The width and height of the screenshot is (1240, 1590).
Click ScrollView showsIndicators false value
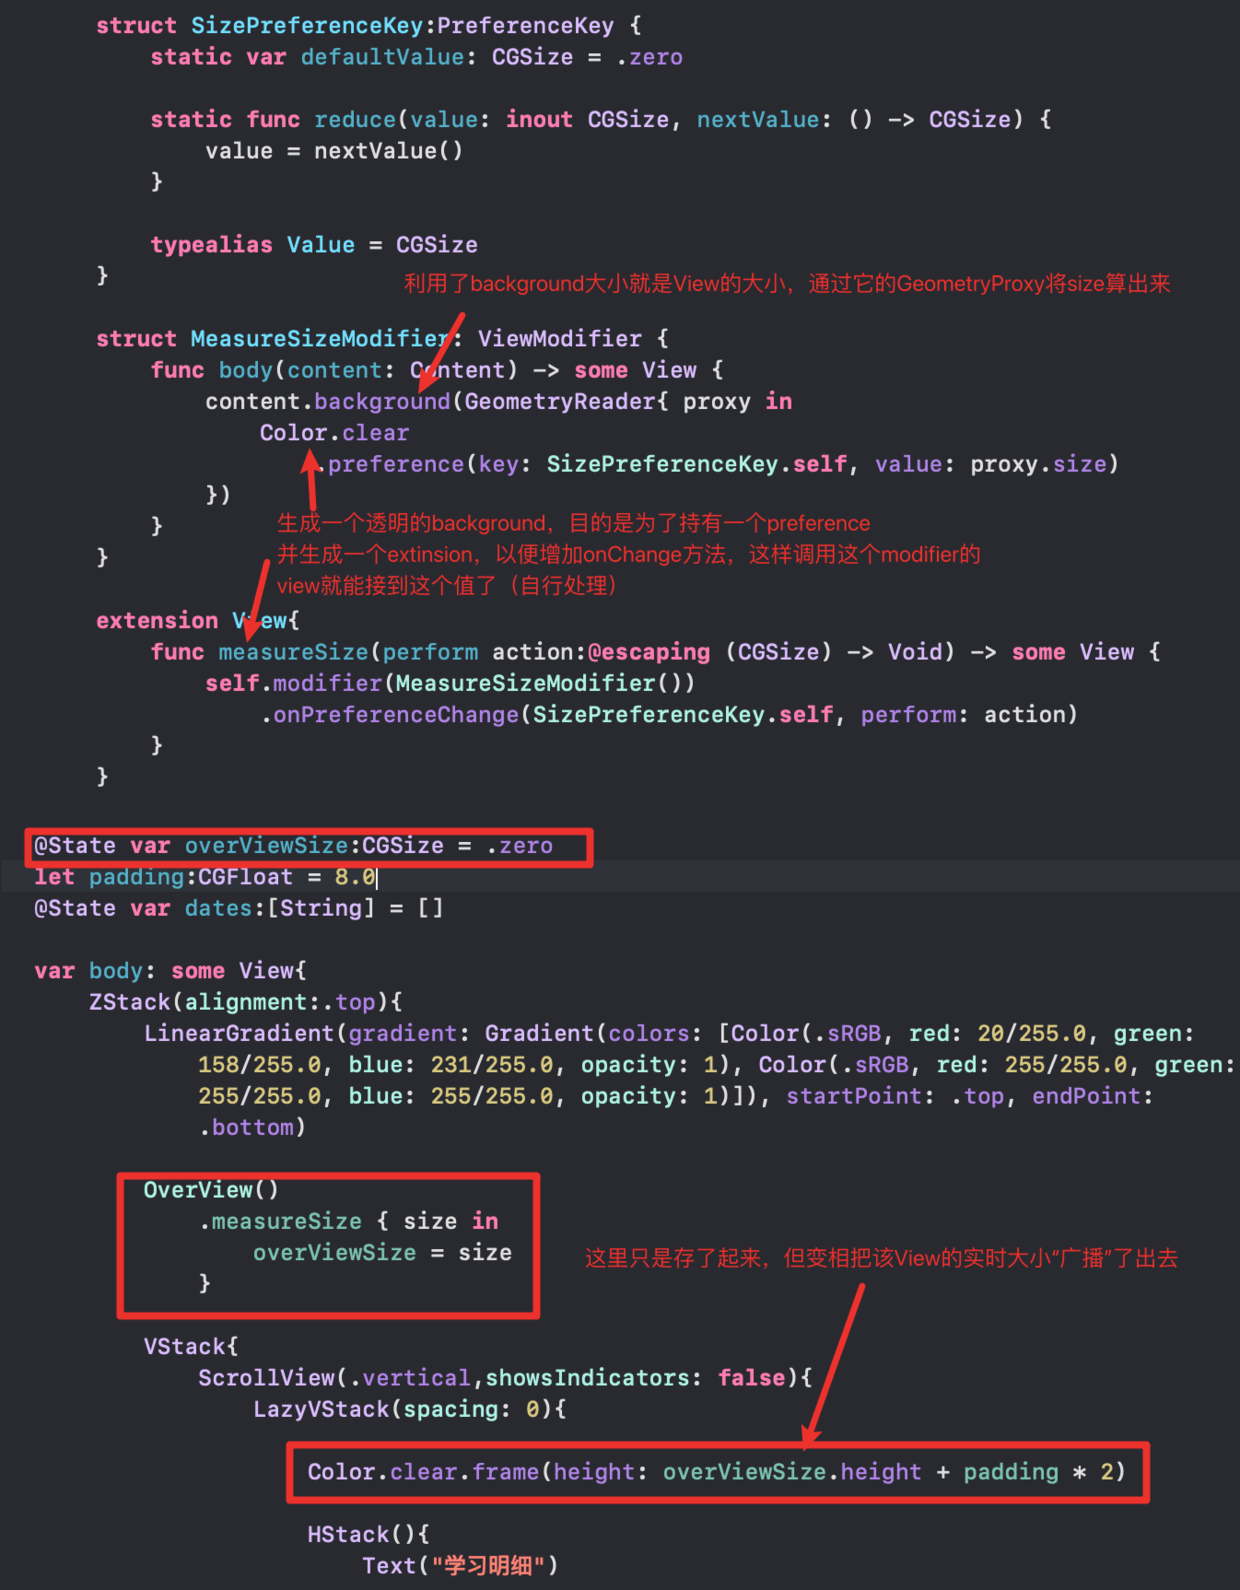tap(751, 1378)
